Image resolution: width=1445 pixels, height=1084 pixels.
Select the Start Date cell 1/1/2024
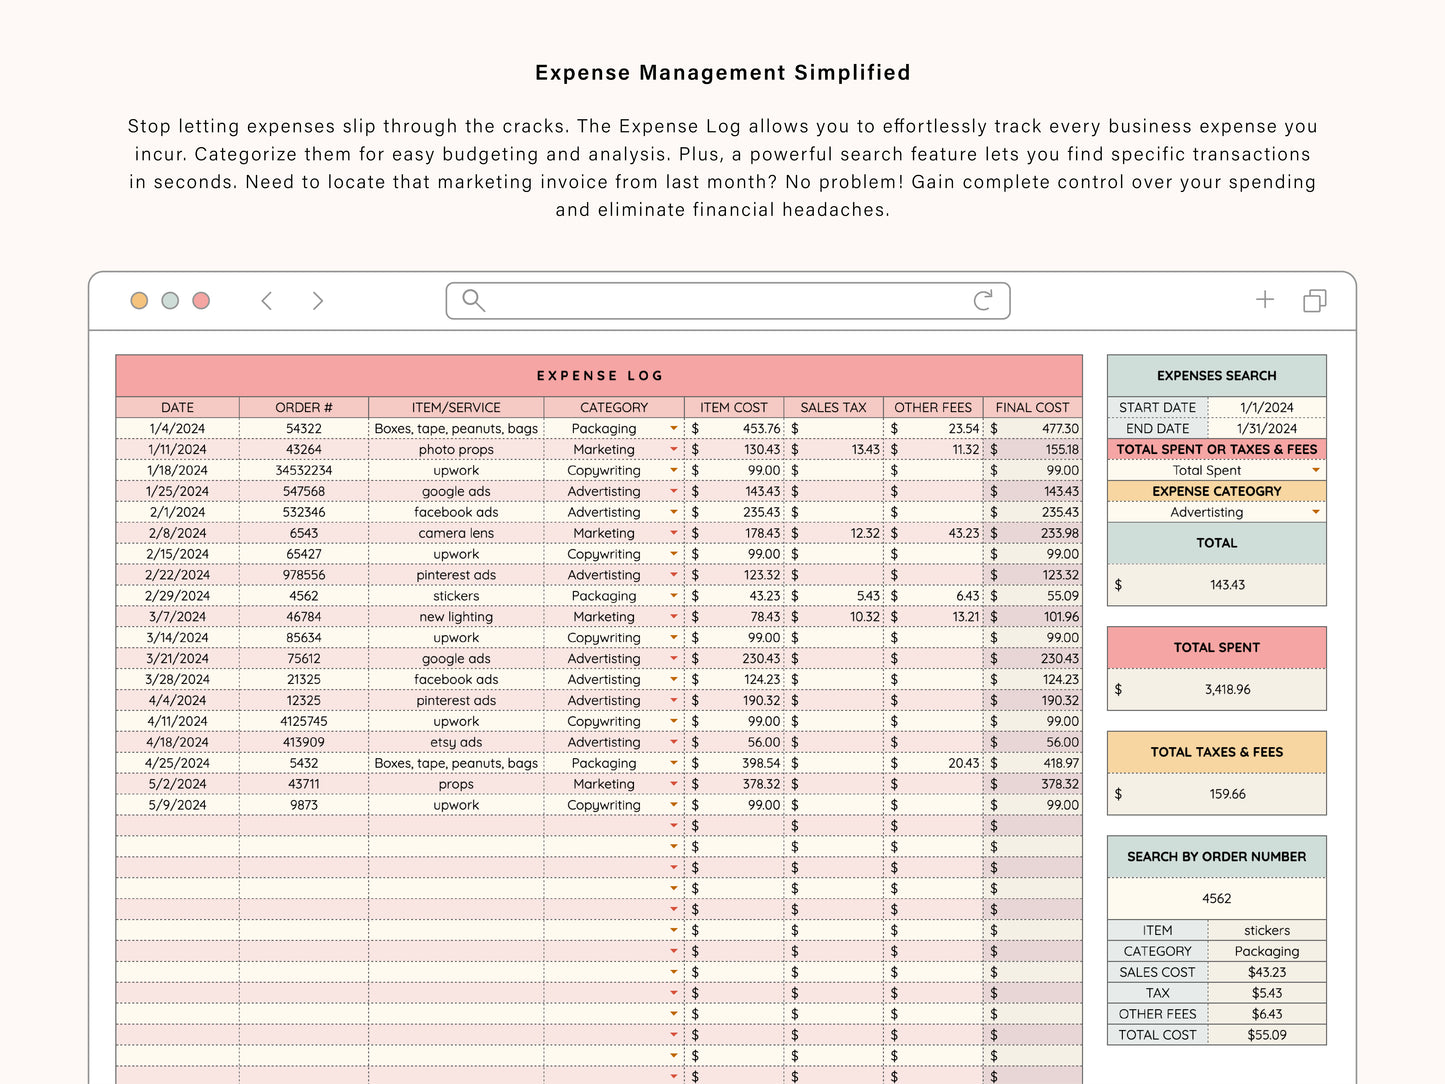tap(1266, 408)
